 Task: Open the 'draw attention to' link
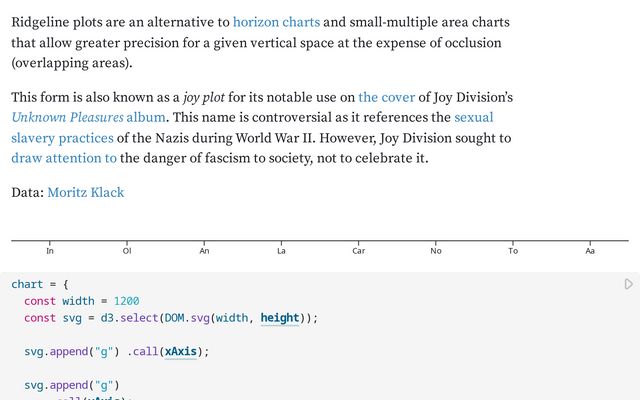[64, 158]
